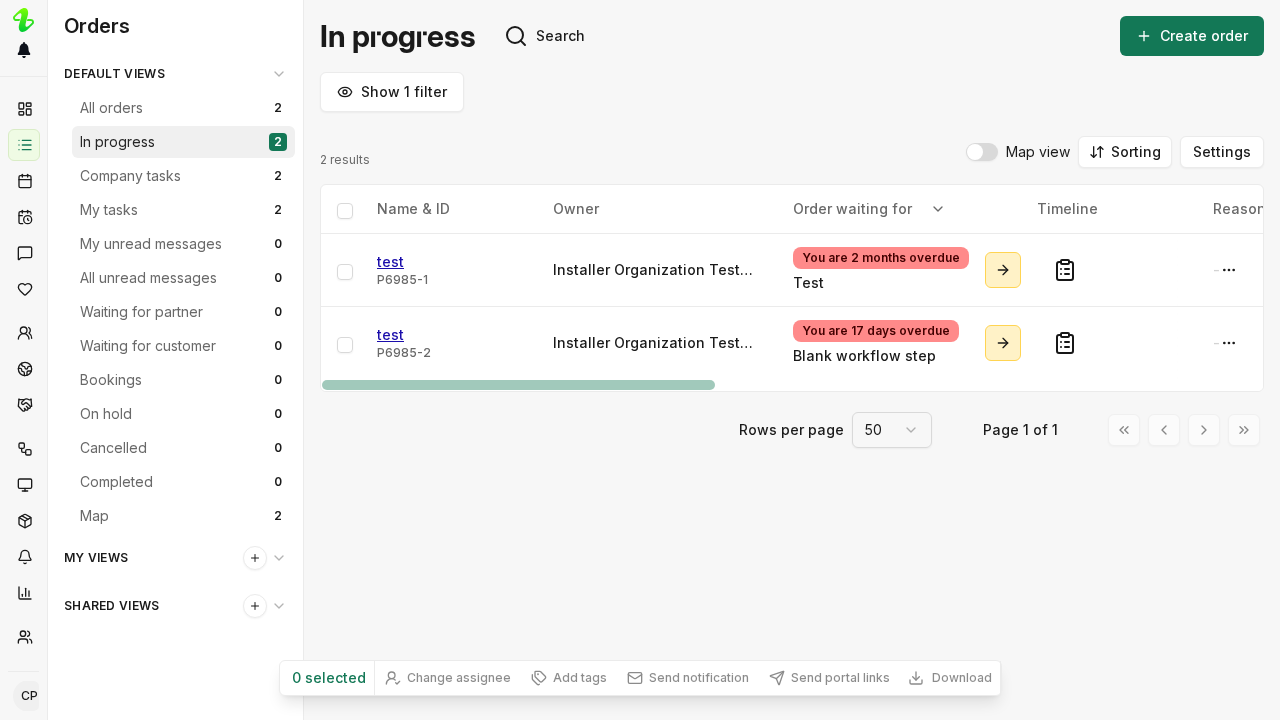Open the notifications bell at top of sidebar
Image resolution: width=1280 pixels, height=720 pixels.
pyautogui.click(x=24, y=50)
